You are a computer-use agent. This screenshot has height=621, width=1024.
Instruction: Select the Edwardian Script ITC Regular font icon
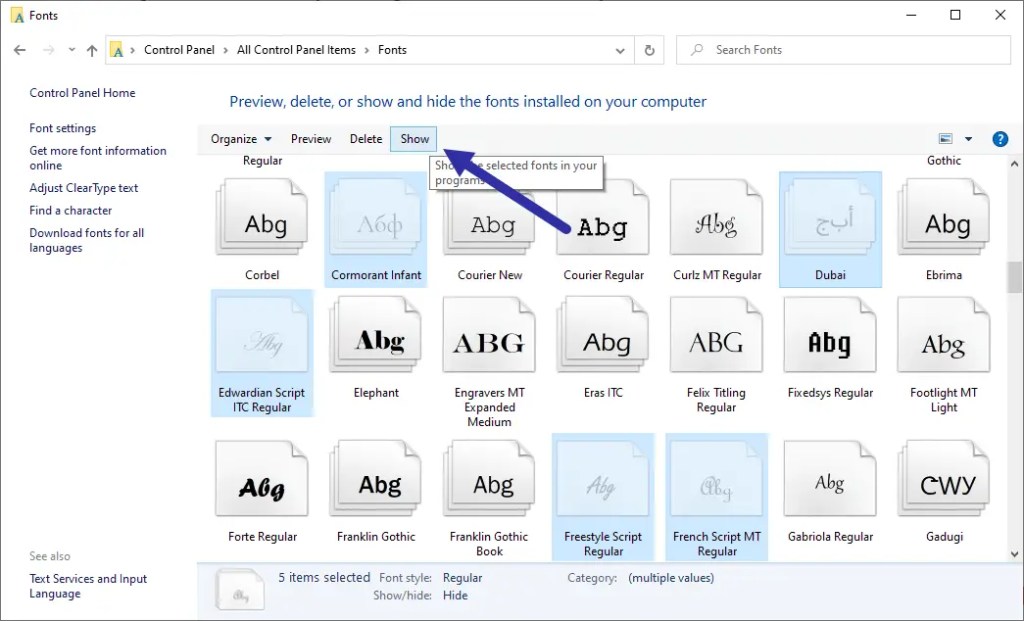[261, 335]
